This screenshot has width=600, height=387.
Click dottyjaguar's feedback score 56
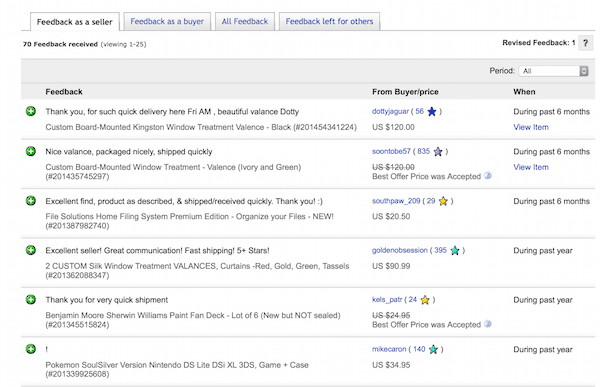point(419,111)
